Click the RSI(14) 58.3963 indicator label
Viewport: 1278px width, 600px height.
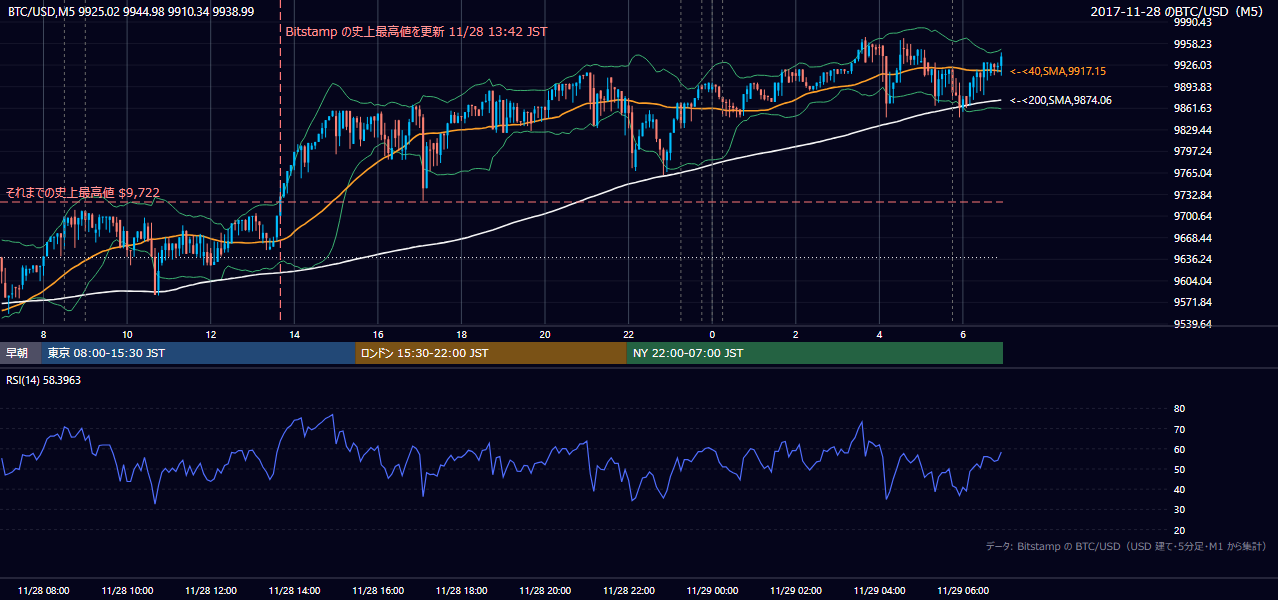pos(43,380)
